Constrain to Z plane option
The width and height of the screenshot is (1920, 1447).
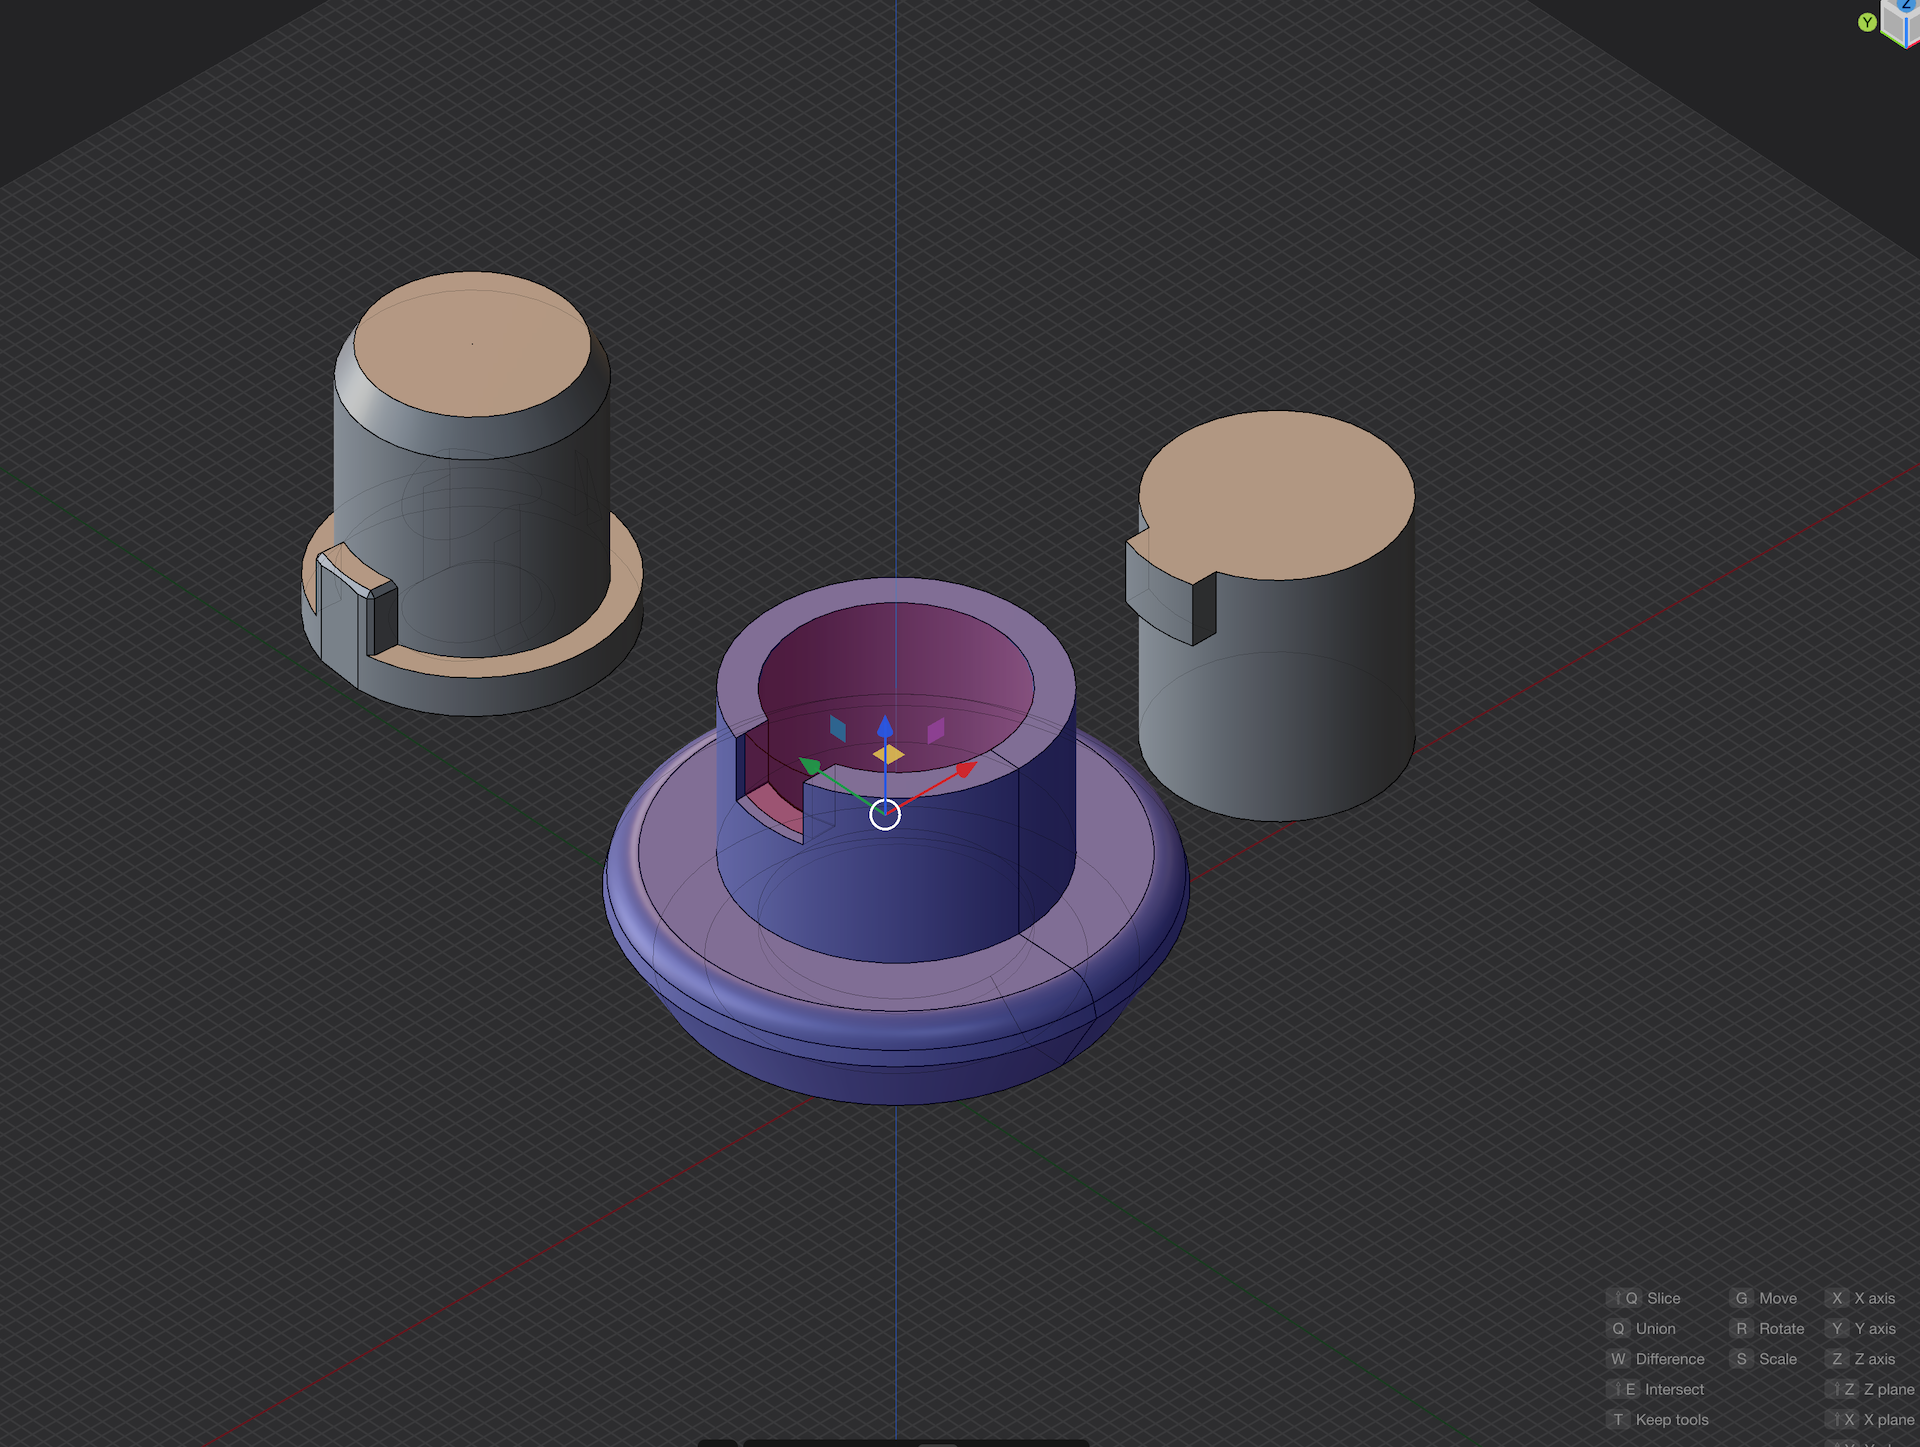[x=1871, y=1389]
